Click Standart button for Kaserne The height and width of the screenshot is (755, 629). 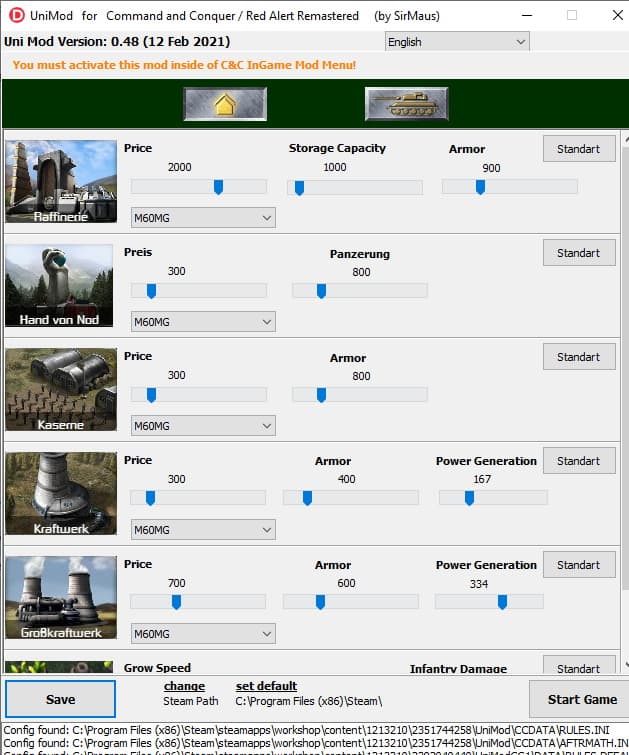(x=579, y=357)
